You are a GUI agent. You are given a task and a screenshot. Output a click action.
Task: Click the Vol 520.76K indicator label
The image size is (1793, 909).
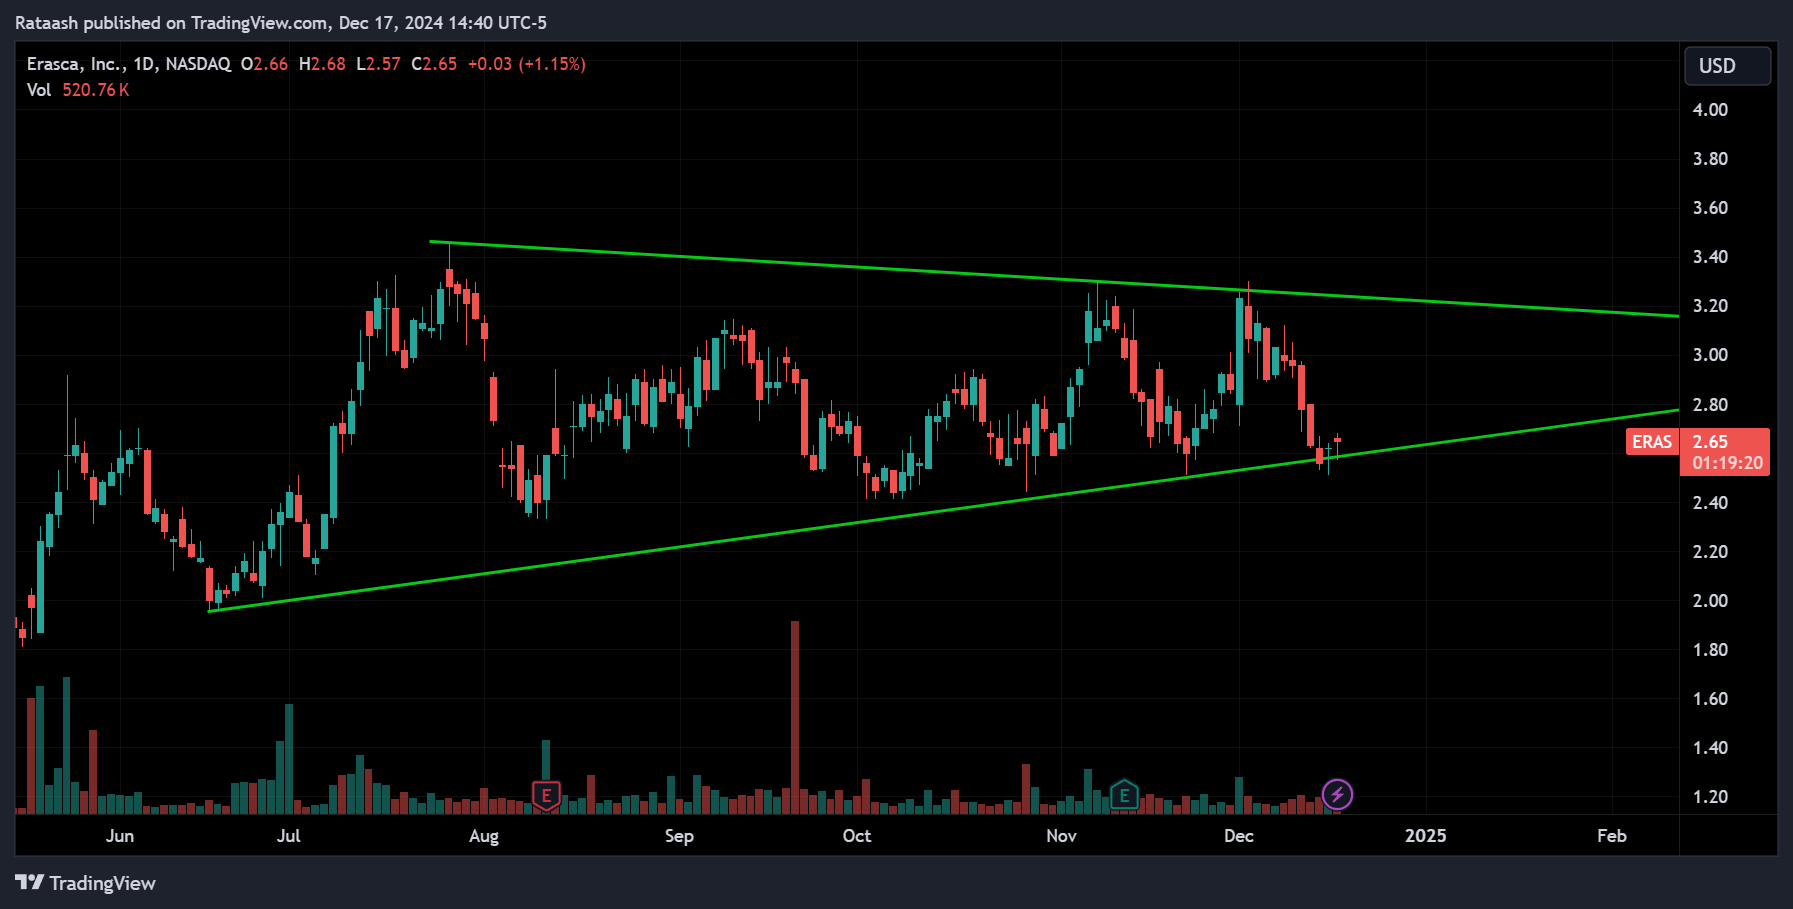[x=78, y=90]
